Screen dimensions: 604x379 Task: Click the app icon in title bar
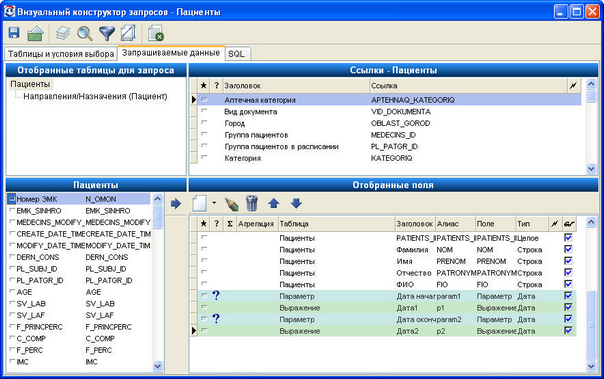(9, 12)
